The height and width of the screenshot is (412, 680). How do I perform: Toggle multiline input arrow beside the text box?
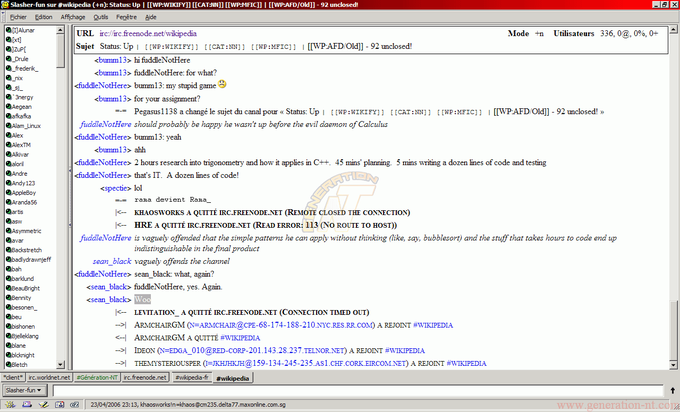coord(672,390)
